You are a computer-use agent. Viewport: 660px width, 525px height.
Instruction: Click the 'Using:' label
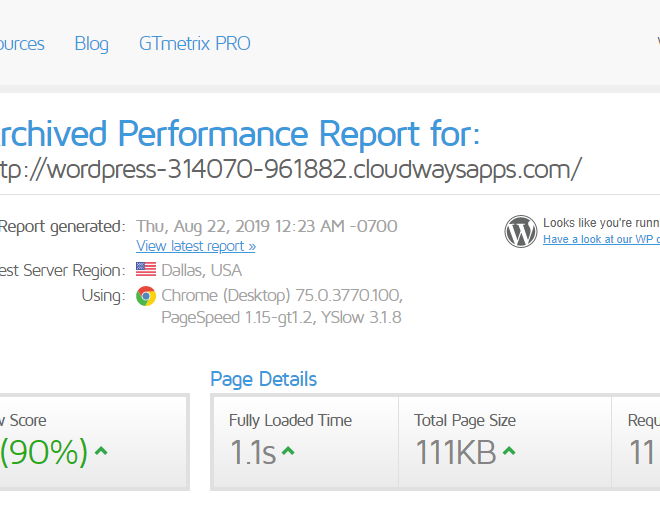click(104, 296)
